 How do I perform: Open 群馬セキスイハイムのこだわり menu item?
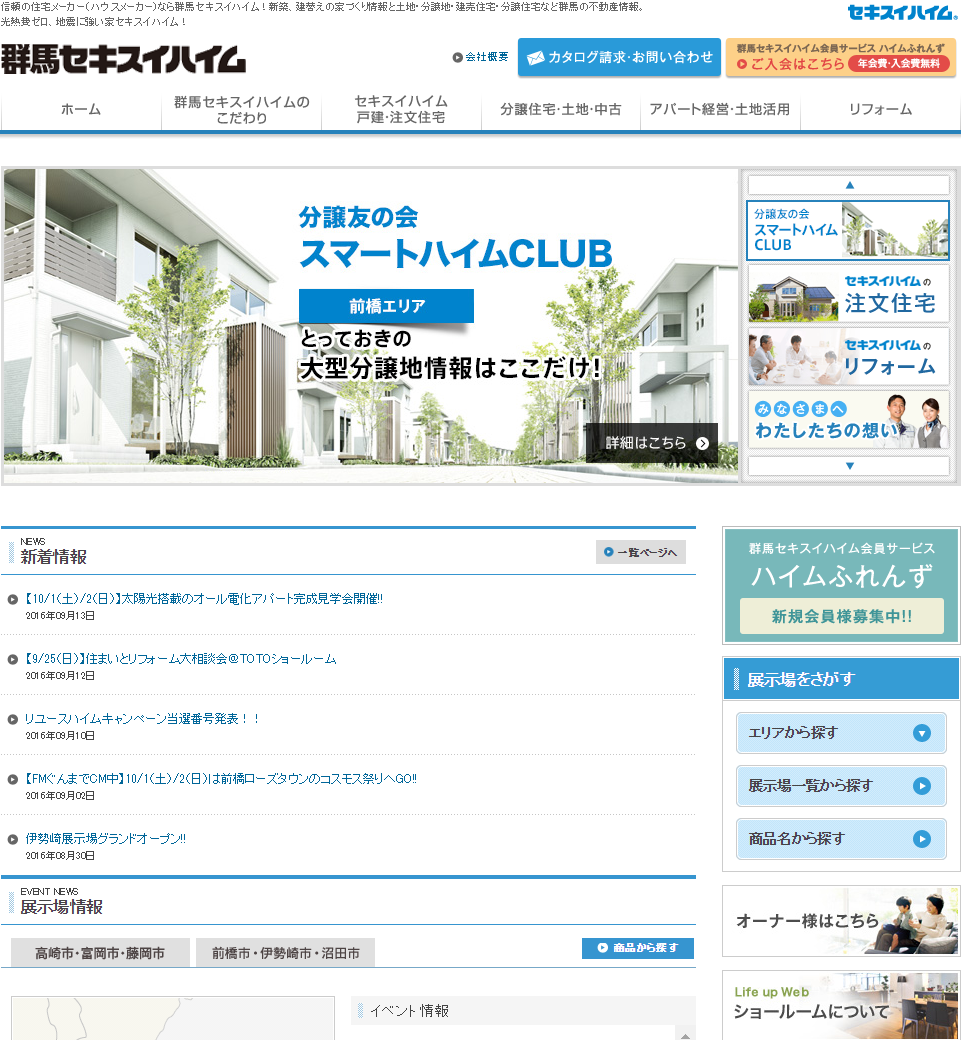coord(241,109)
